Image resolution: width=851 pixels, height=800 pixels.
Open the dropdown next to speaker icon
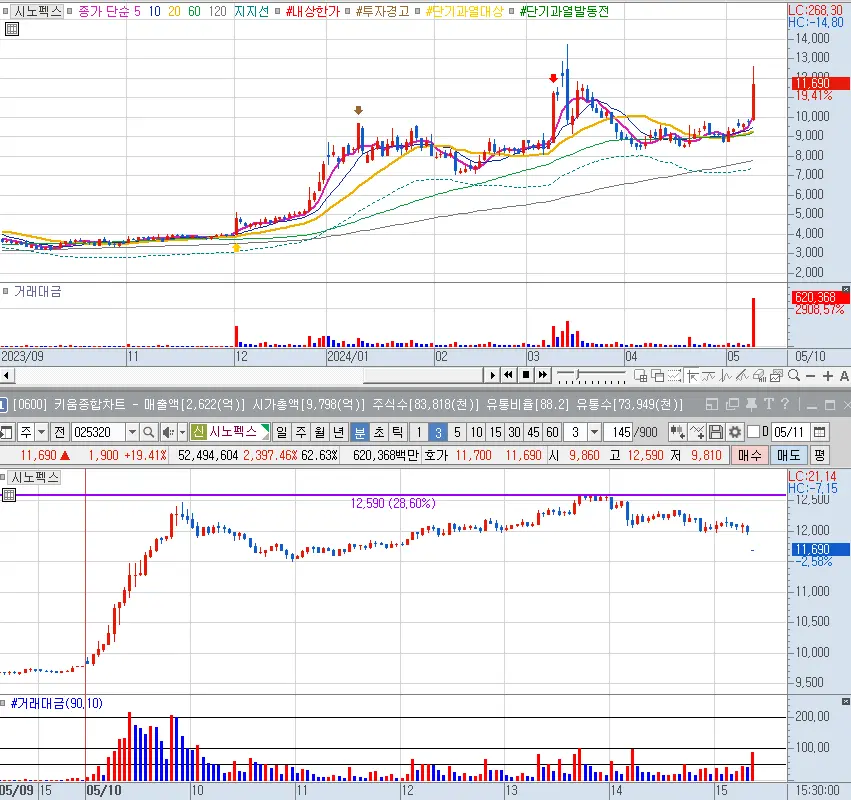182,433
